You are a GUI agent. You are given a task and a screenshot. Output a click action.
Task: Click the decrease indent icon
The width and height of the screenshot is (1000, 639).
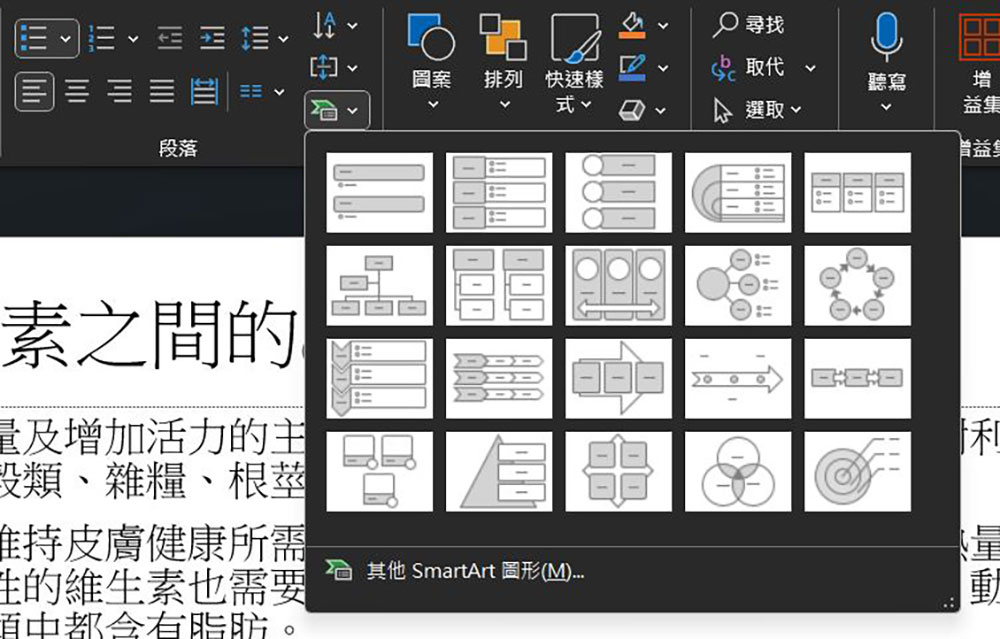170,39
